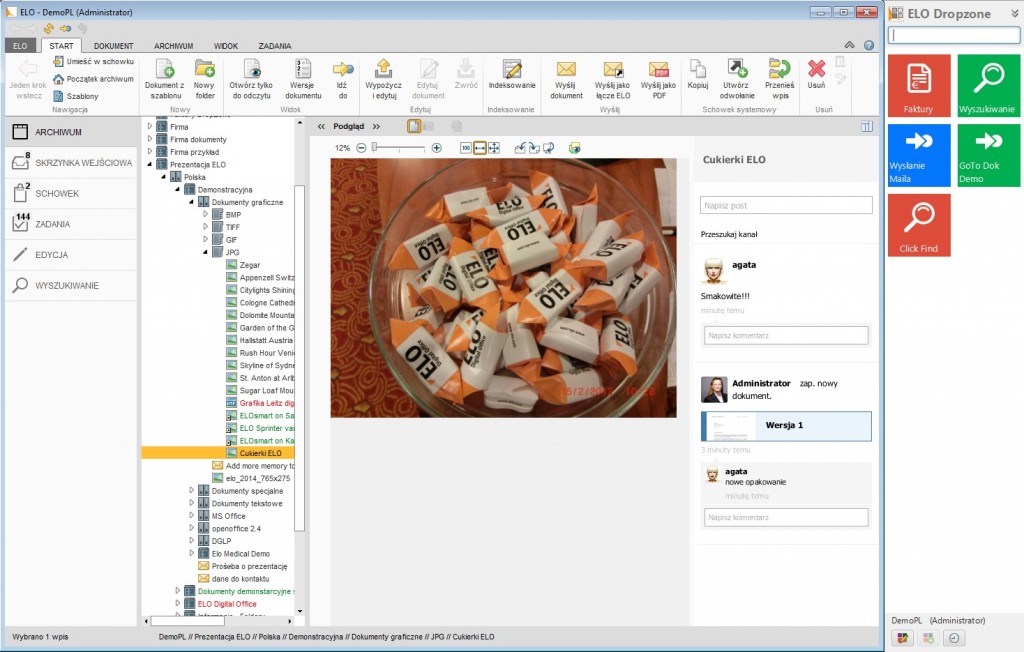Viewport: 1024px width, 652px height.
Task: Rotate the preview left
Action: [x=520, y=148]
